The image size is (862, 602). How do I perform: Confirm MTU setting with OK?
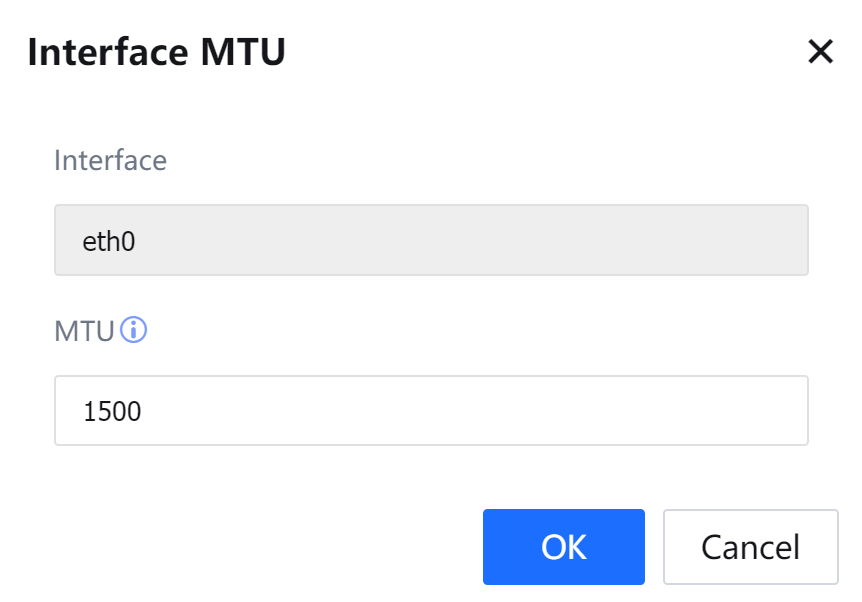[563, 547]
